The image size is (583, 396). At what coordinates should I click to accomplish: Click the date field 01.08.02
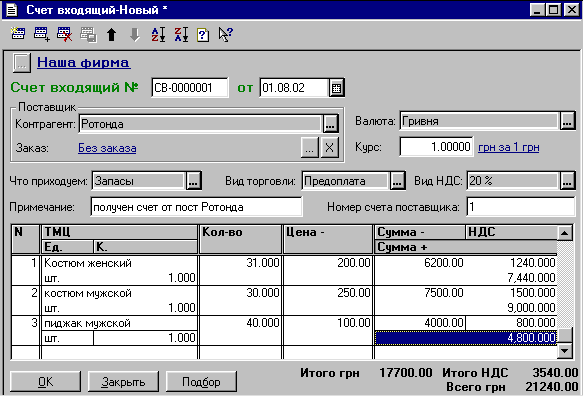coord(294,88)
